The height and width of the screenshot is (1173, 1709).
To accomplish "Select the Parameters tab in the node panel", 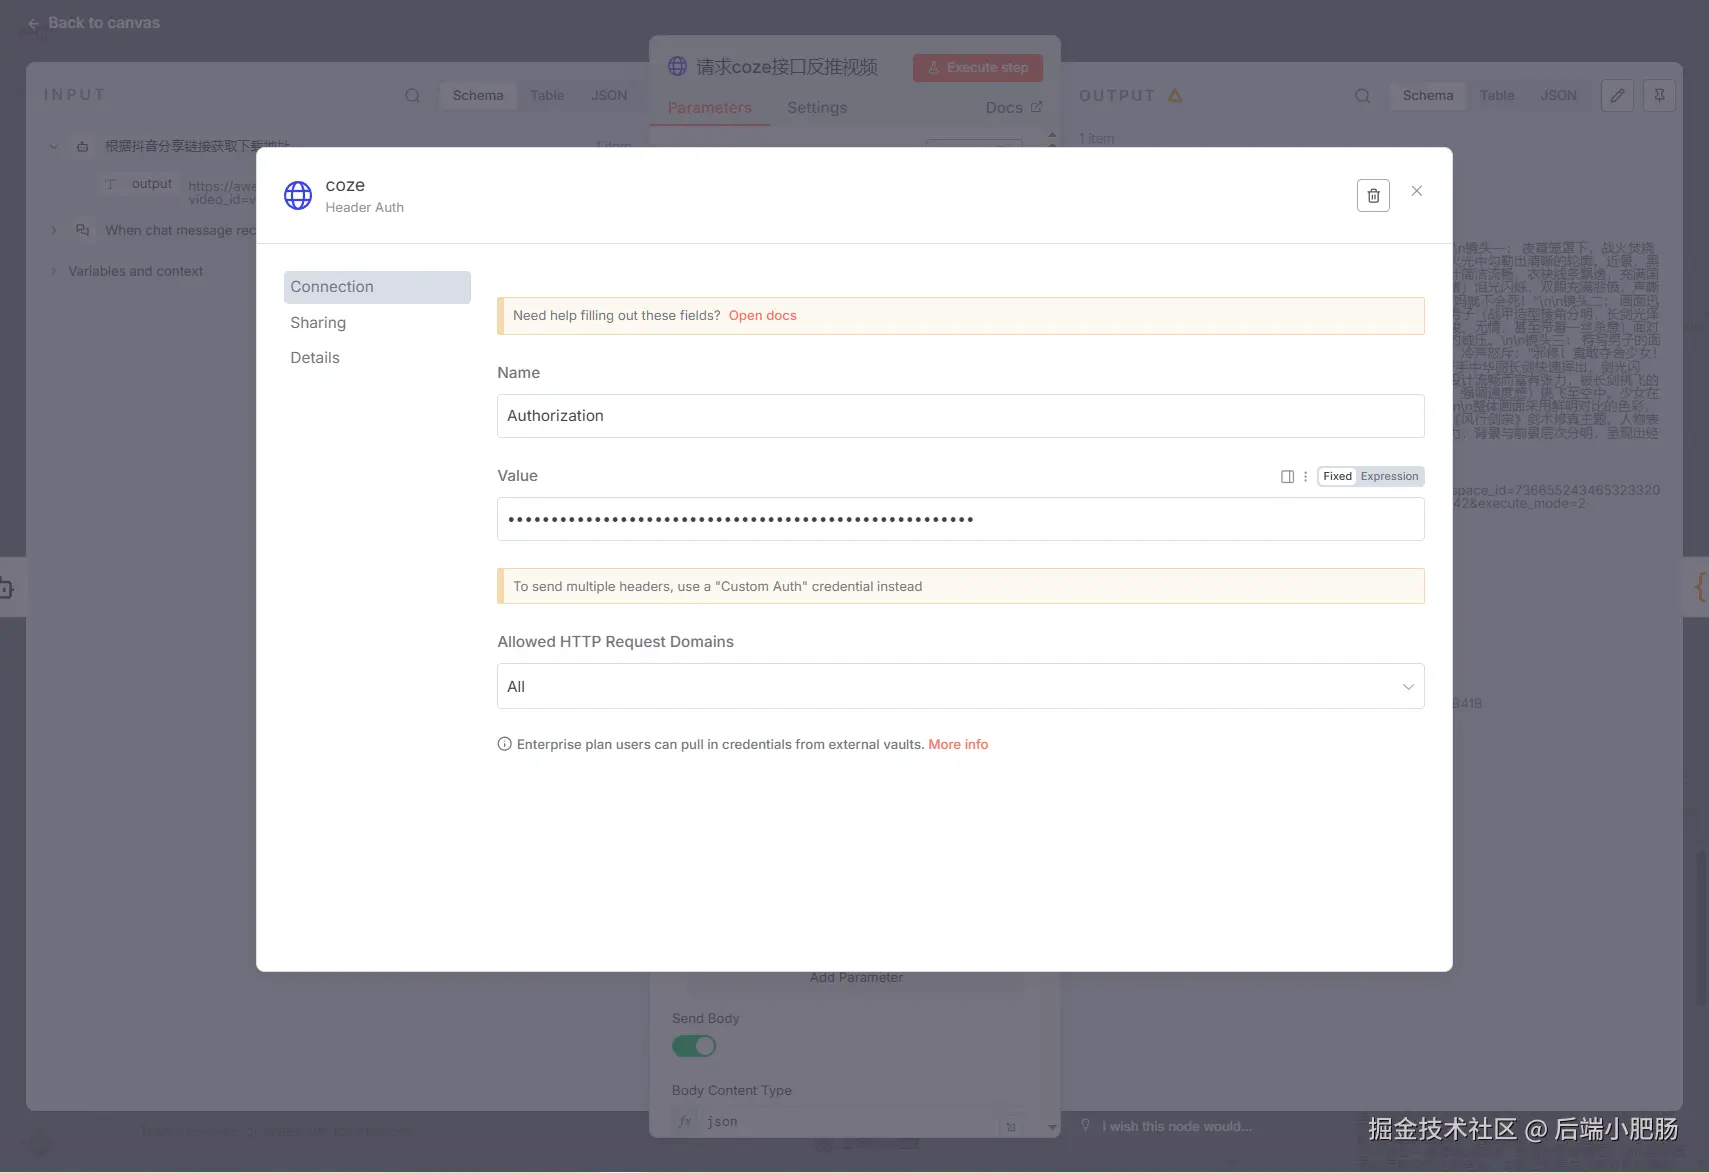I will click(x=709, y=108).
